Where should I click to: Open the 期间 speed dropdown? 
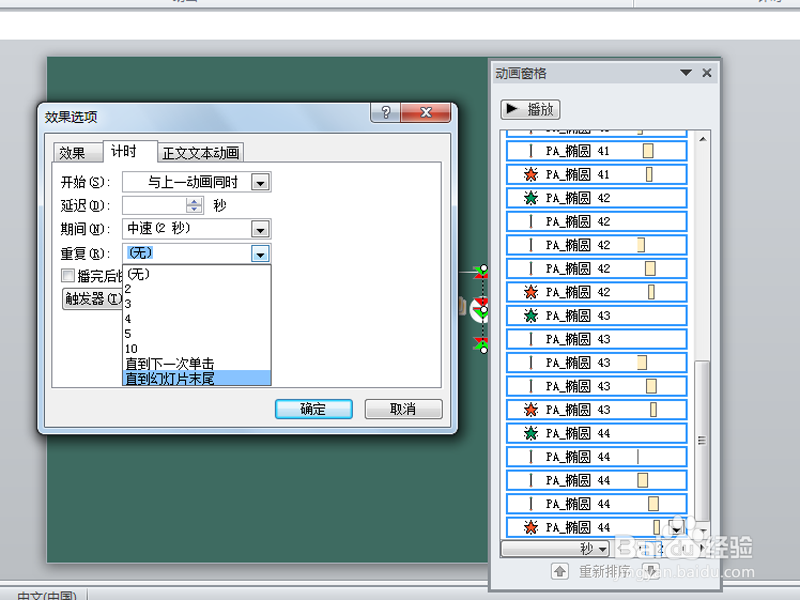coord(260,229)
